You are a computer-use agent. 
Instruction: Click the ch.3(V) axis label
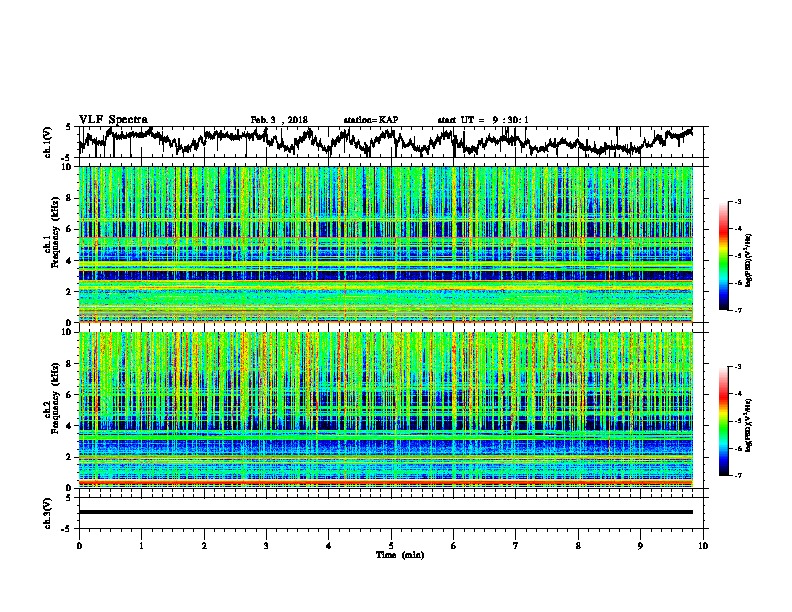coord(47,514)
